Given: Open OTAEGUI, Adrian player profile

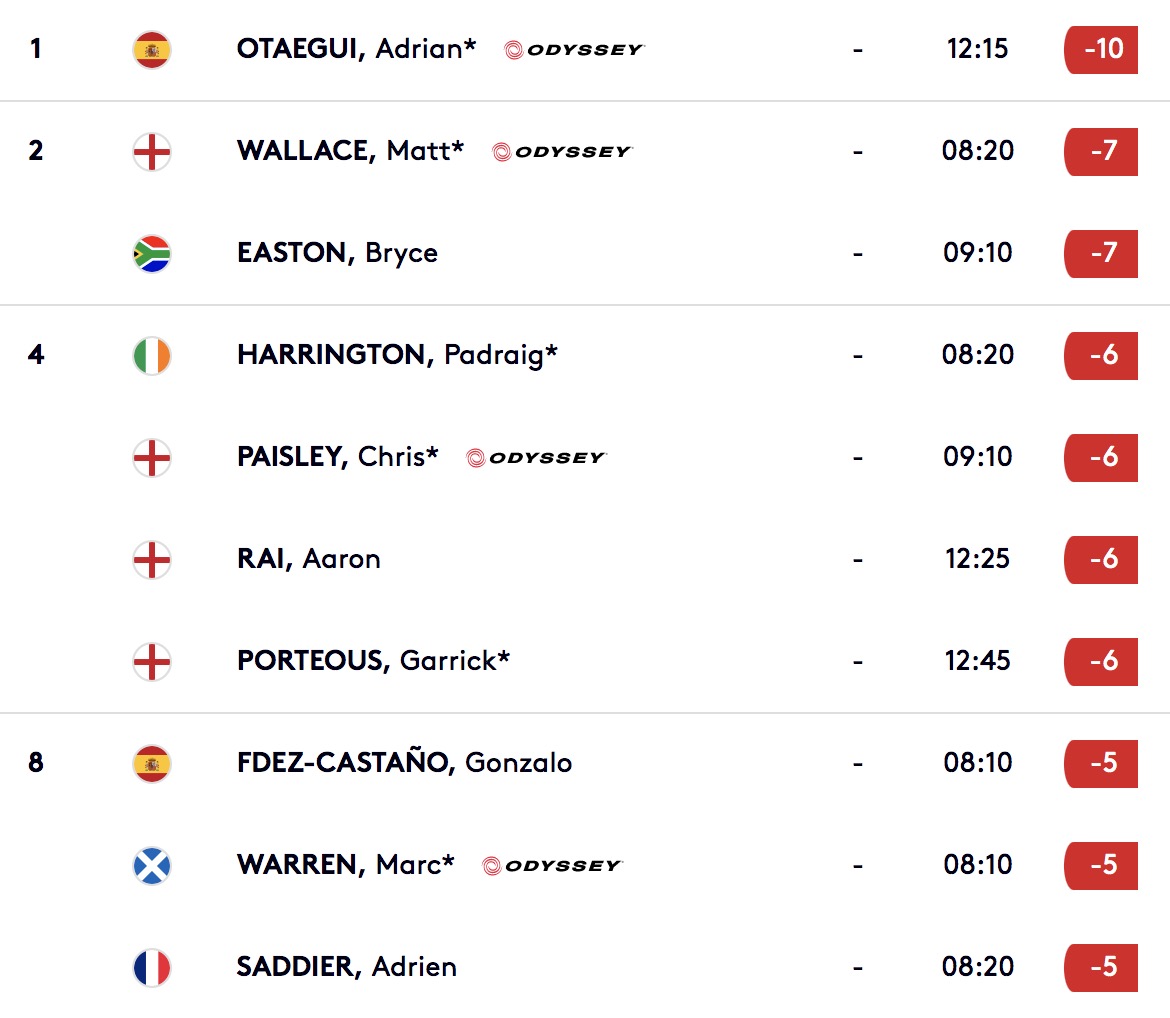Looking at the screenshot, I should coord(356,49).
